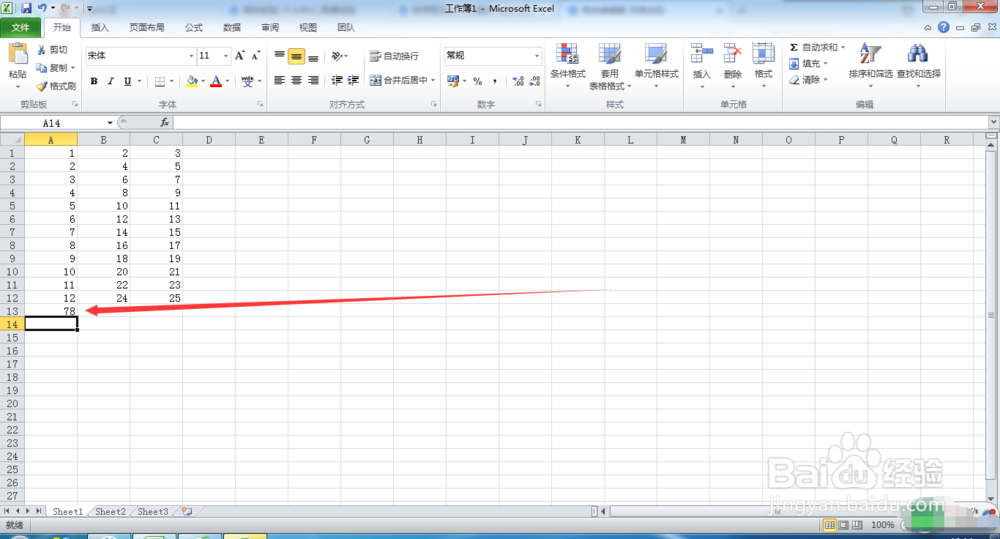Toggle Bold formatting
Viewport: 1000px width, 539px height.
94,81
